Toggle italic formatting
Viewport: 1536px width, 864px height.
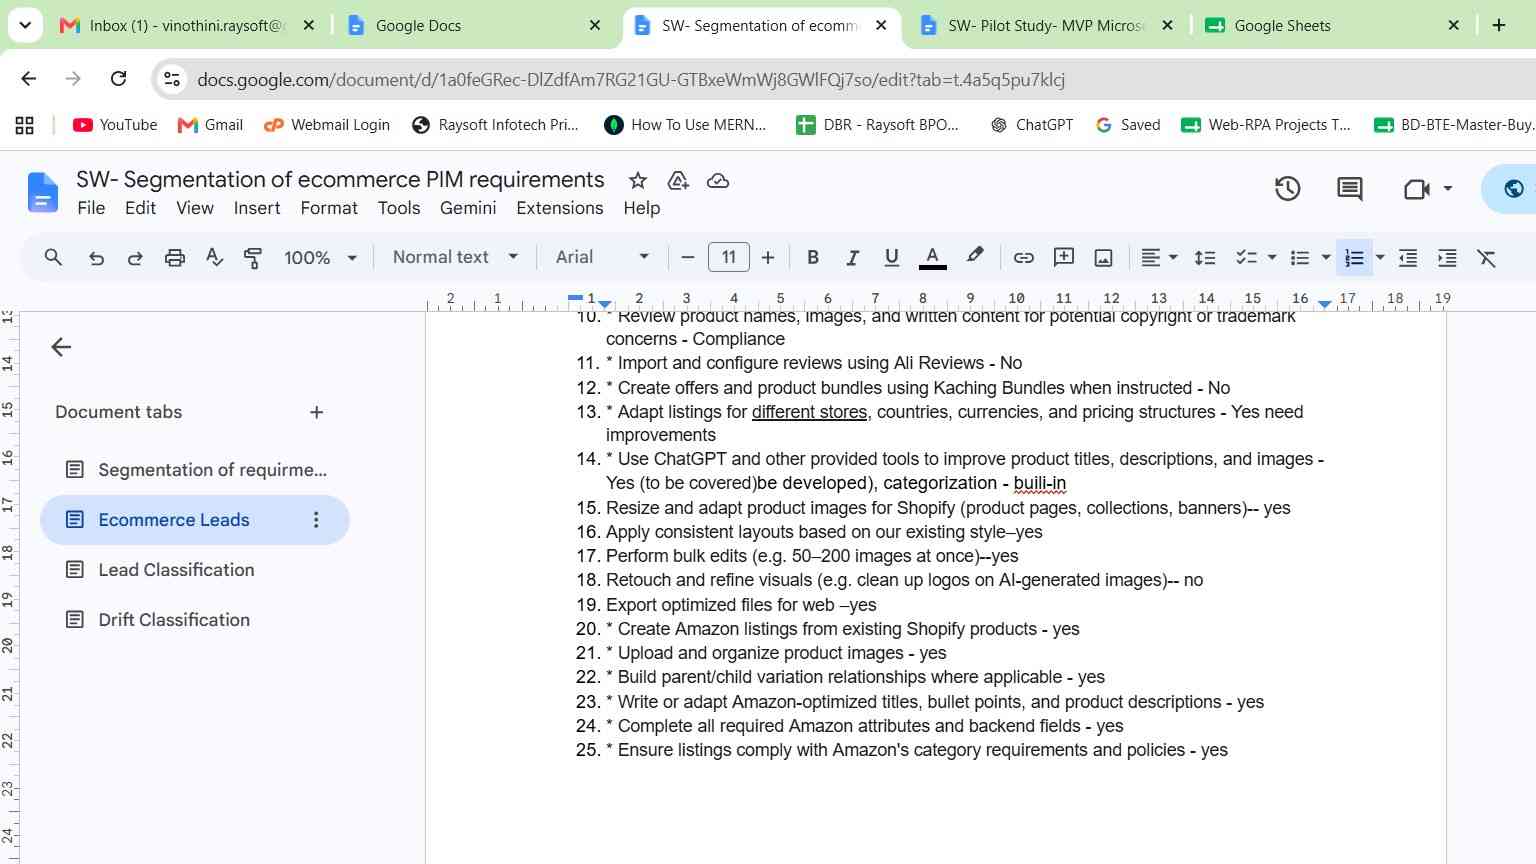852,257
